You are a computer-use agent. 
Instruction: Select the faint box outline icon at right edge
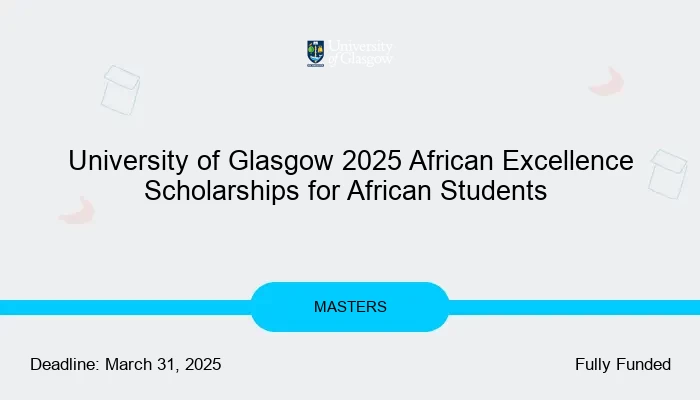[x=667, y=173]
